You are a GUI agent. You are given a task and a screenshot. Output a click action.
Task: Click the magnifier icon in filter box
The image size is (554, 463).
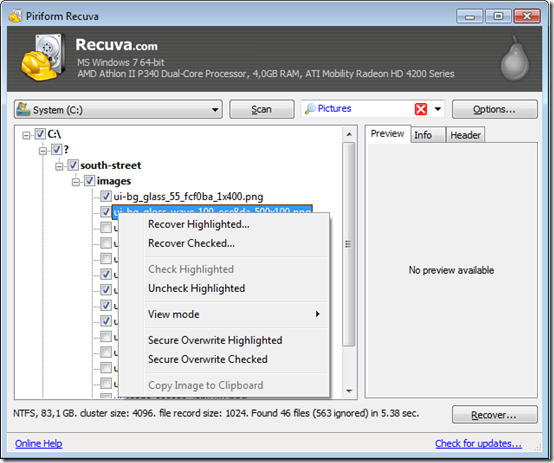pyautogui.click(x=310, y=109)
